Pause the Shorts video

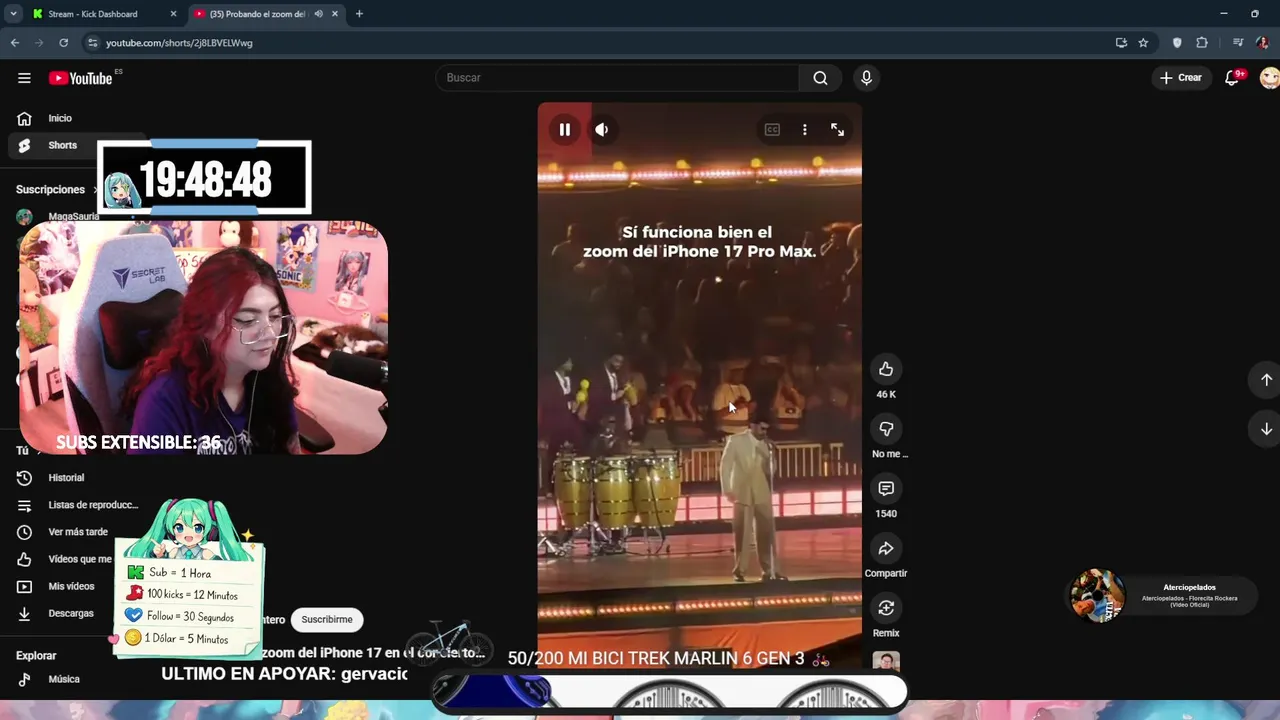tap(565, 129)
